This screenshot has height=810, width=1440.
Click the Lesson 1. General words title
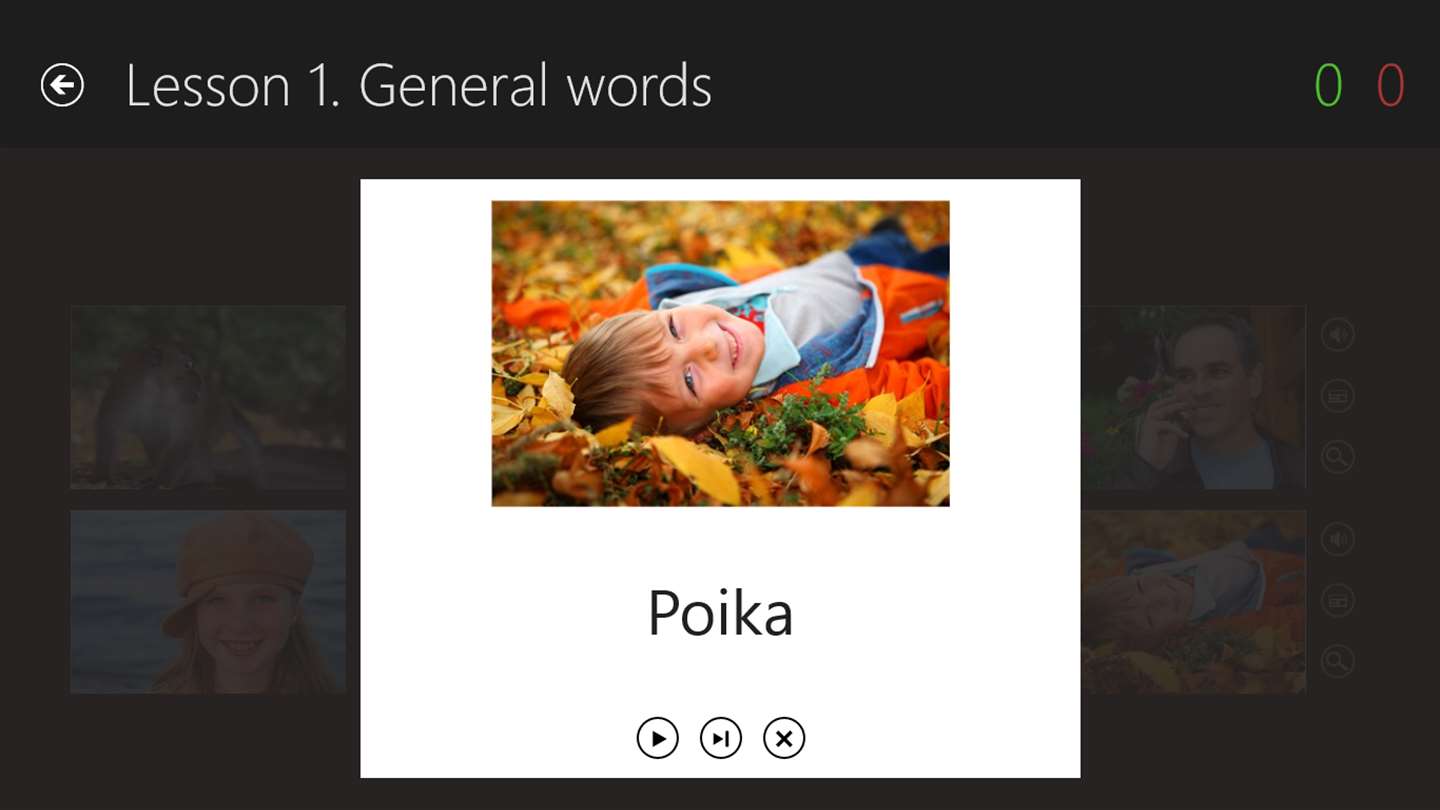[x=418, y=86]
